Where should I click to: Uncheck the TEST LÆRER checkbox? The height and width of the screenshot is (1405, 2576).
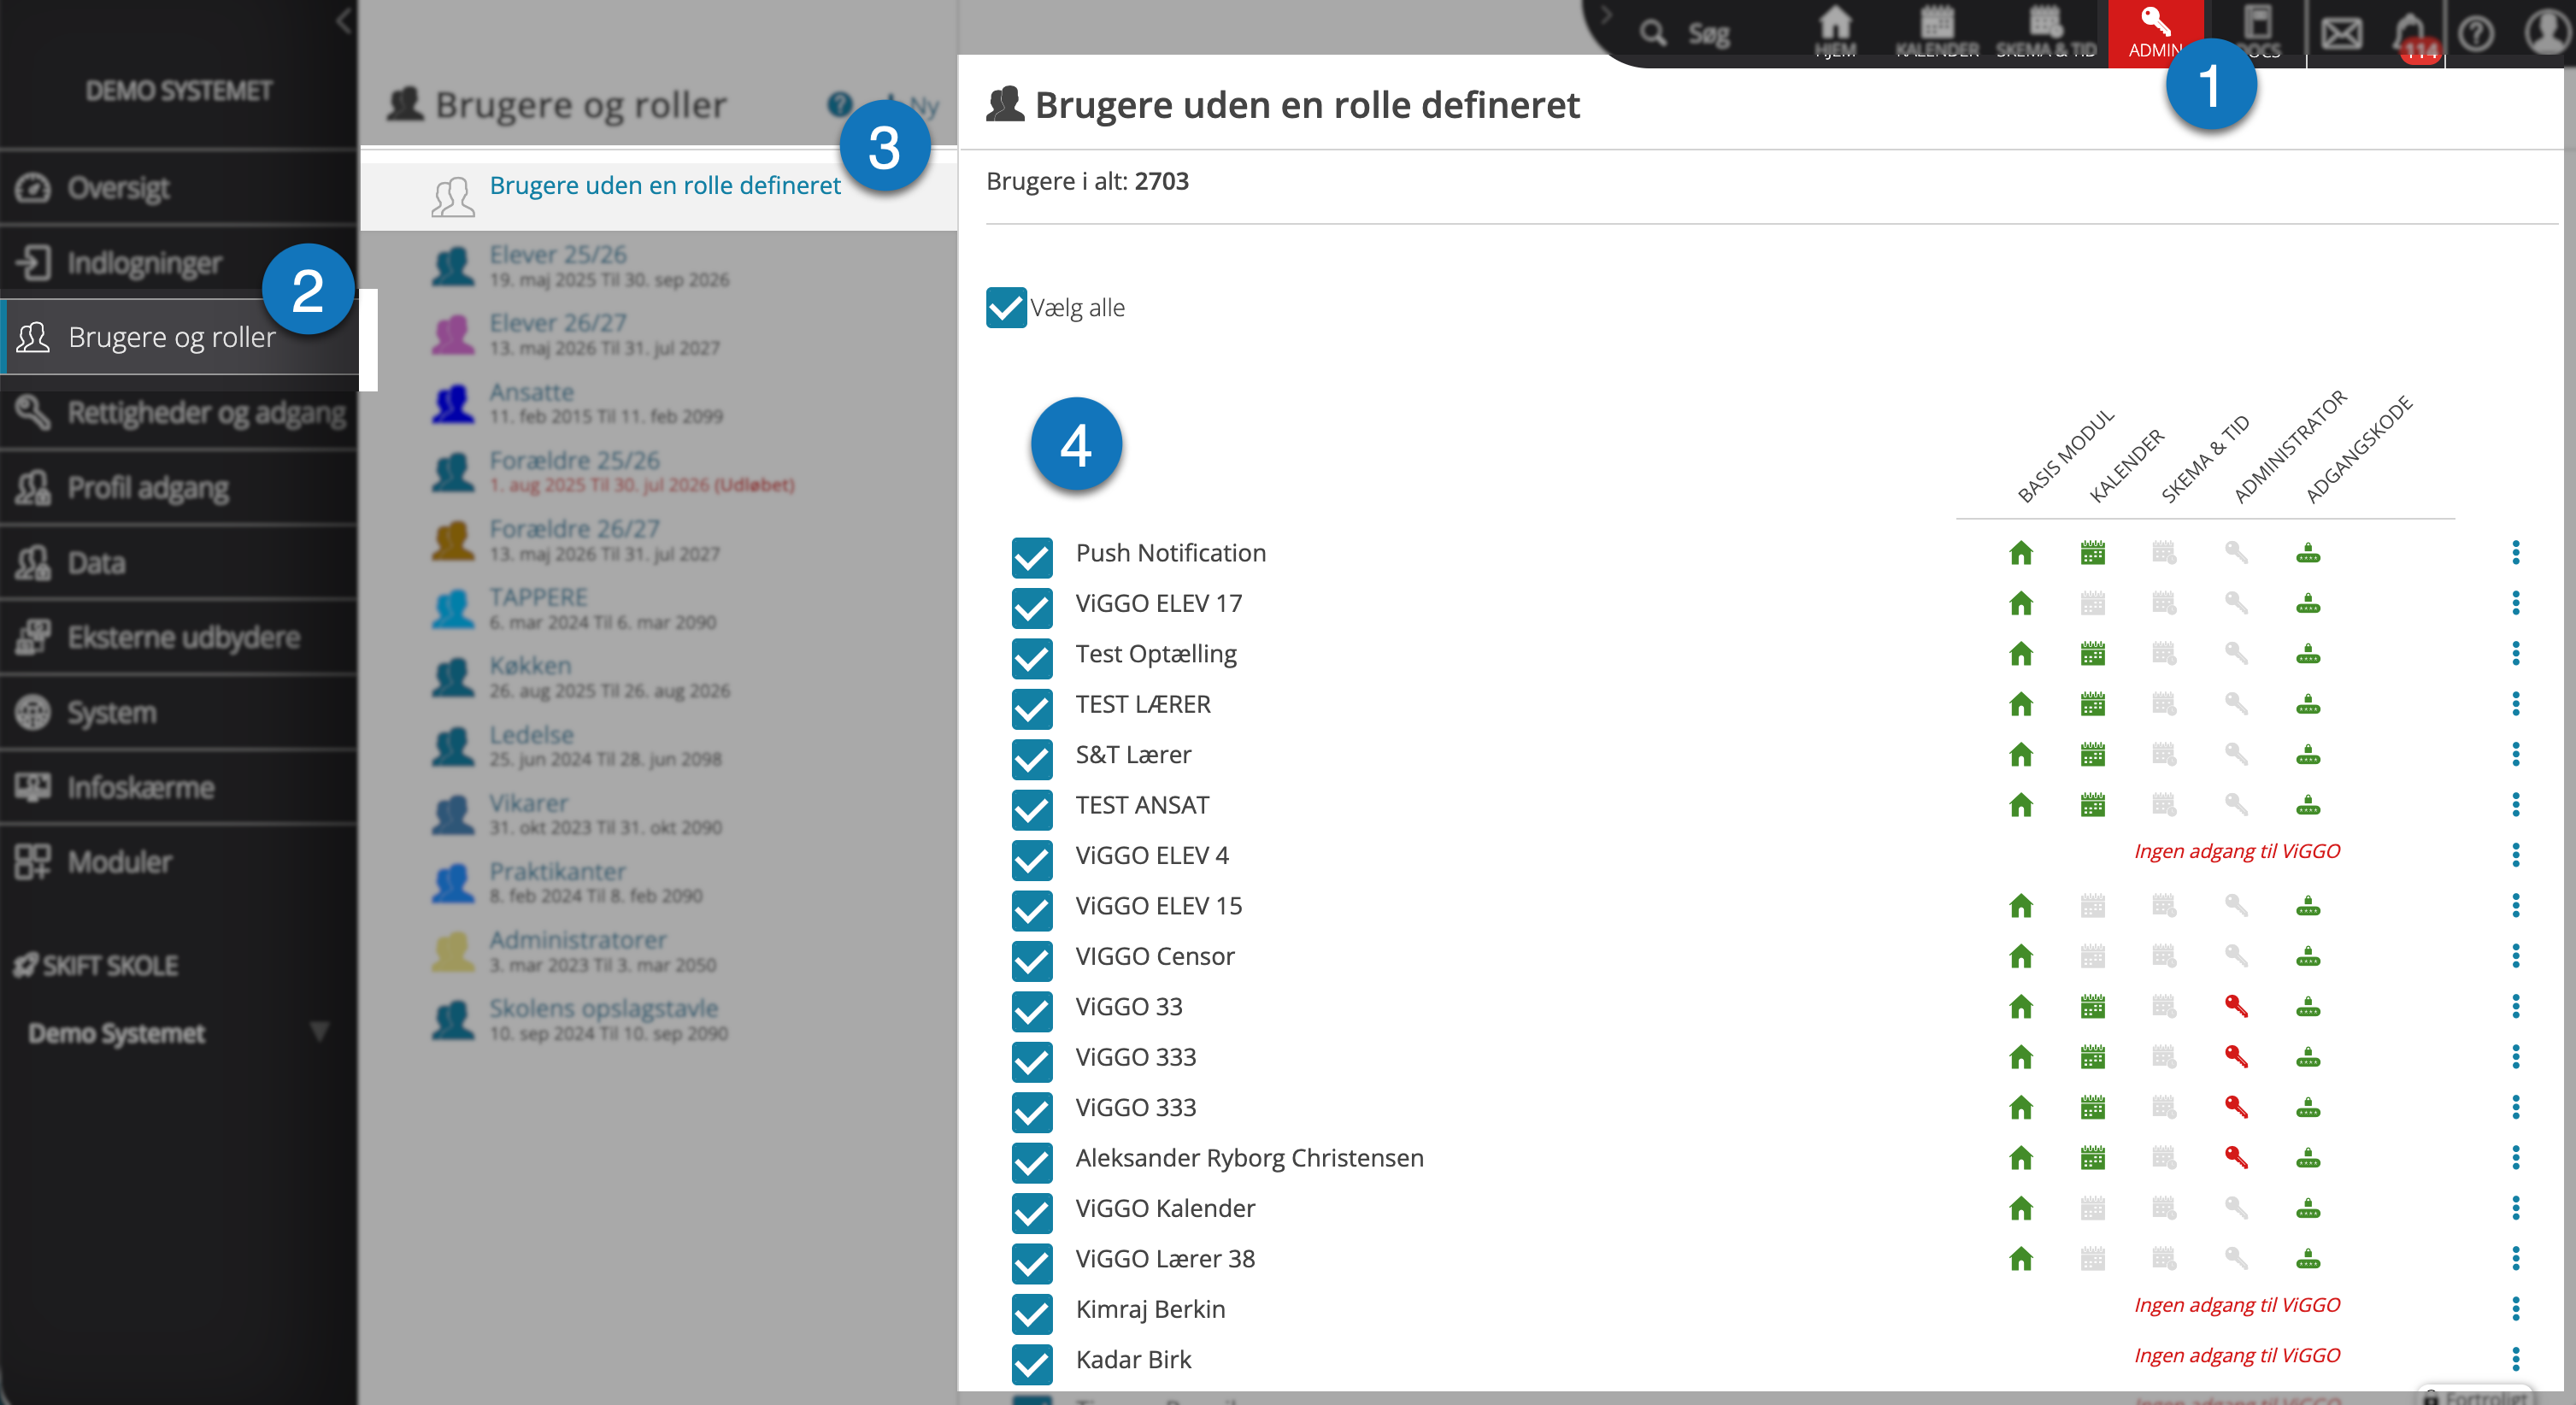[x=1032, y=708]
